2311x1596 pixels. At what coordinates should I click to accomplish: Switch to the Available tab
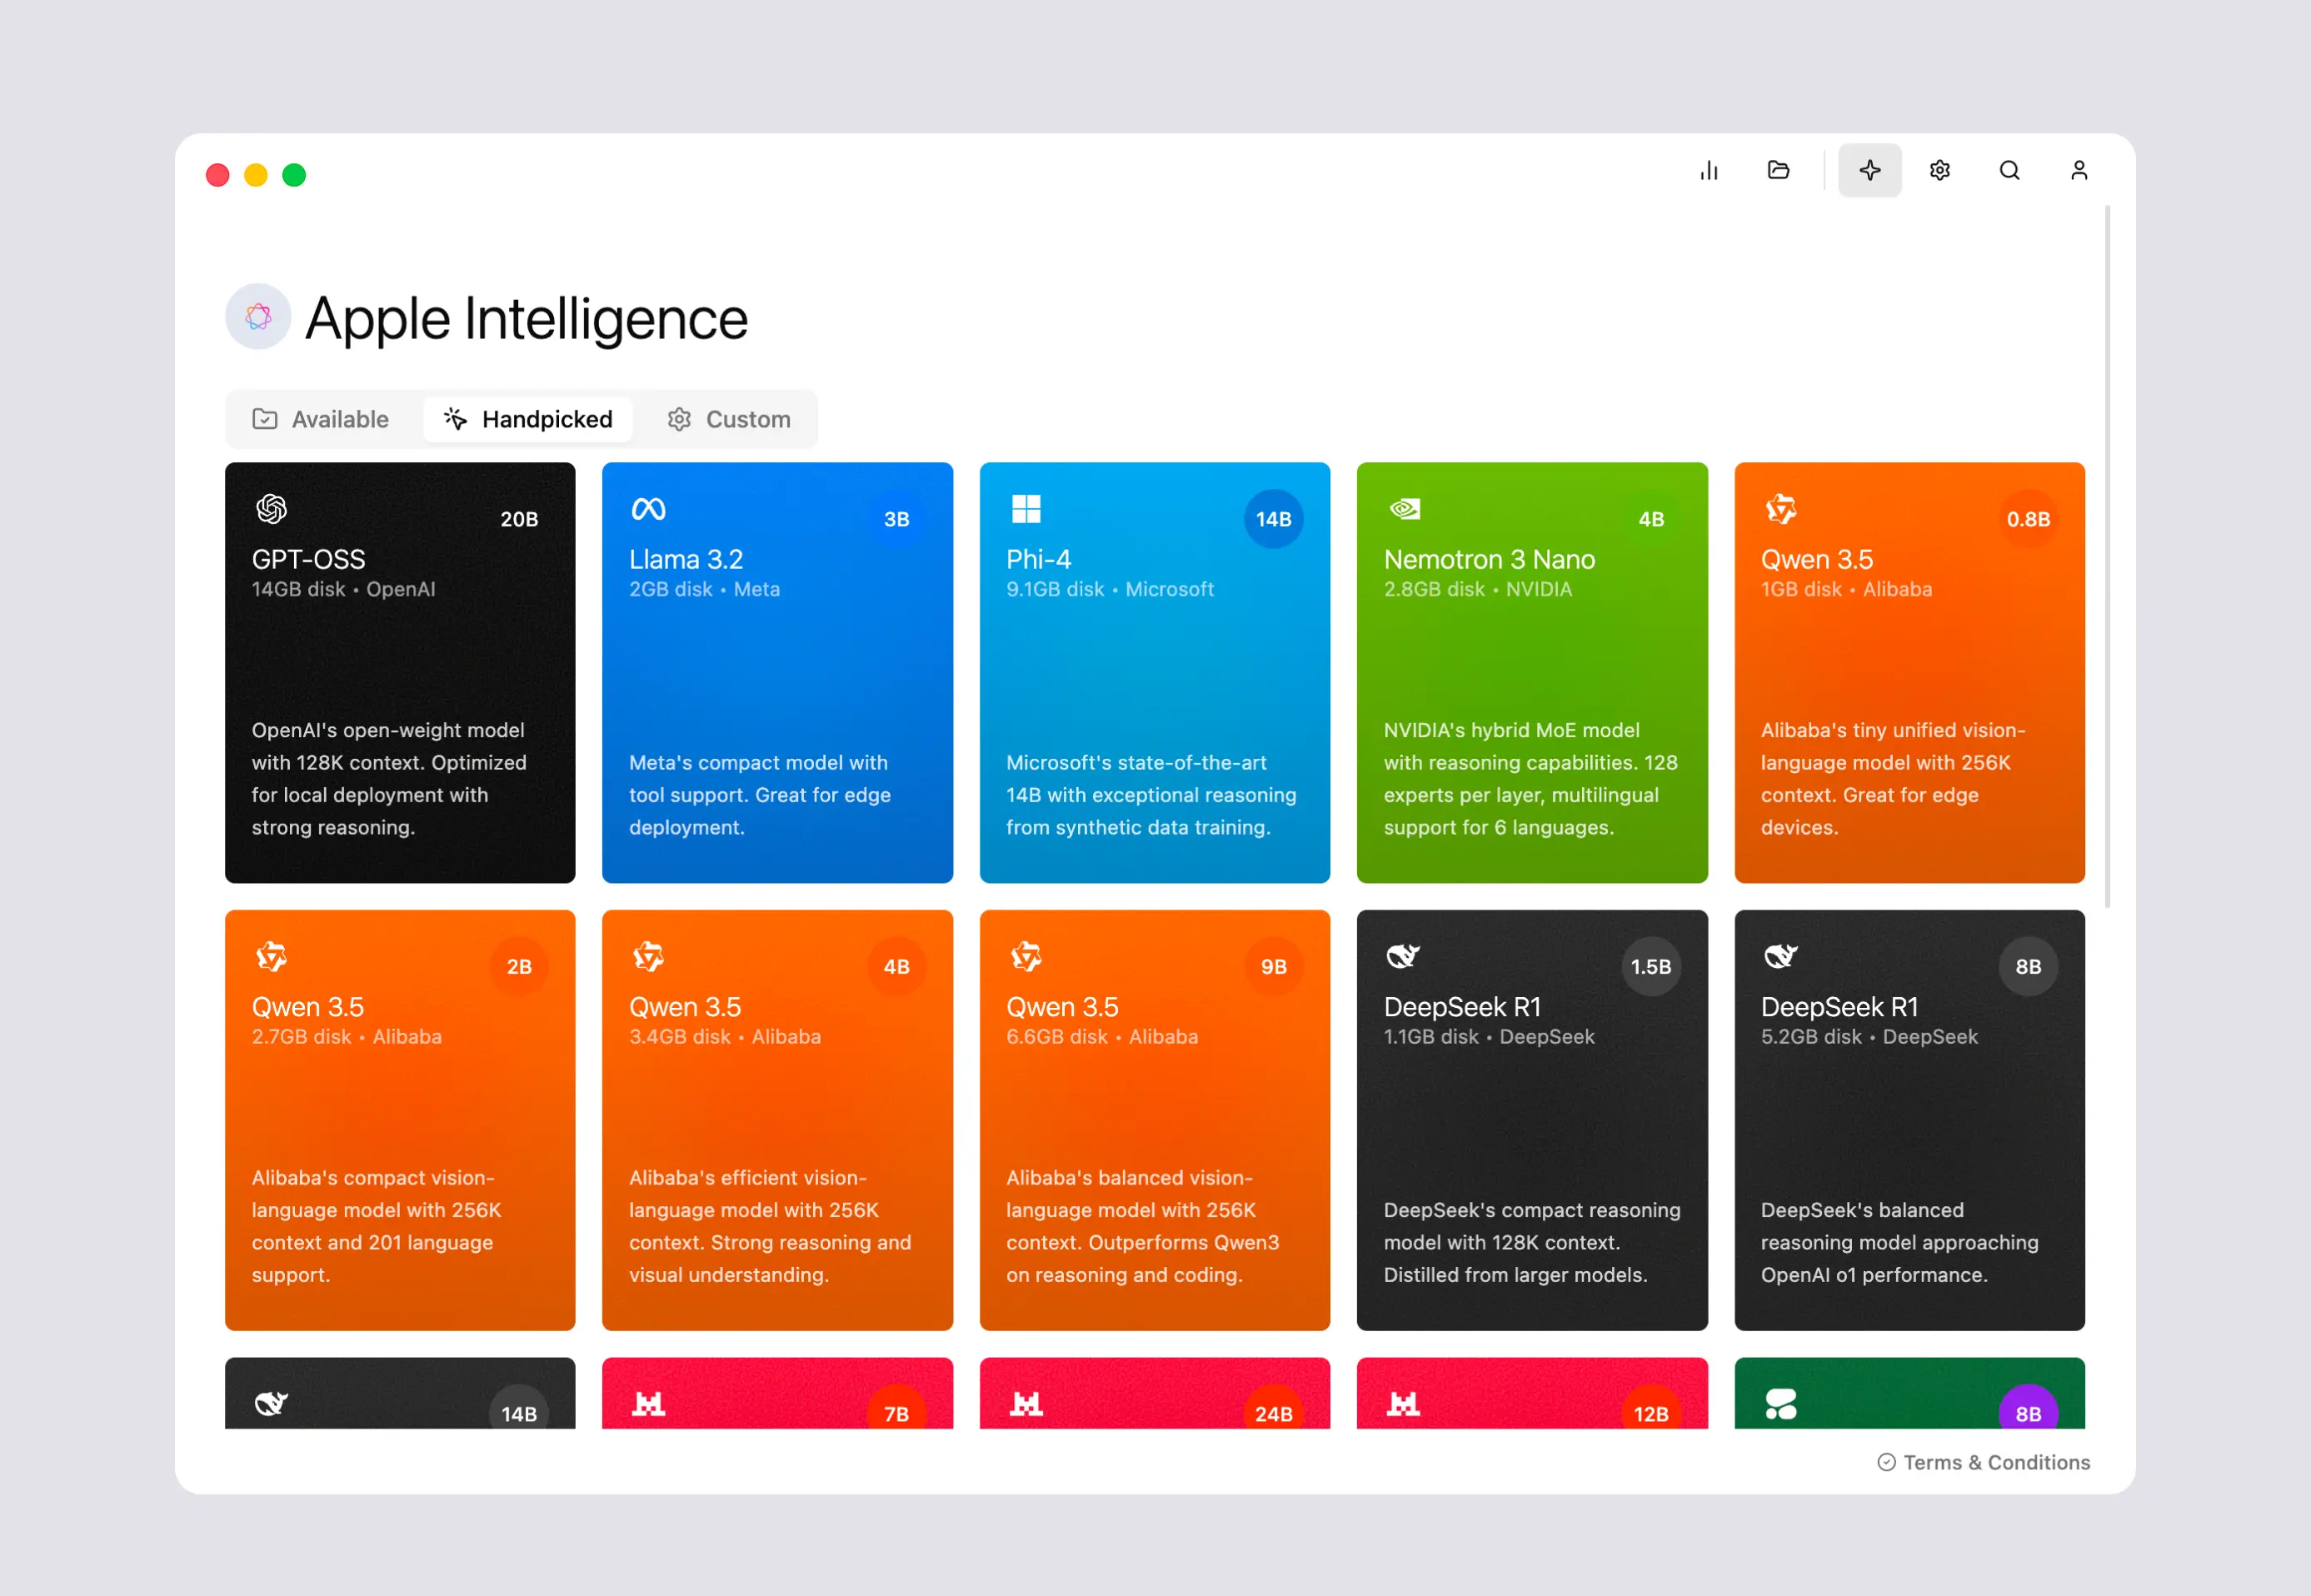(321, 419)
